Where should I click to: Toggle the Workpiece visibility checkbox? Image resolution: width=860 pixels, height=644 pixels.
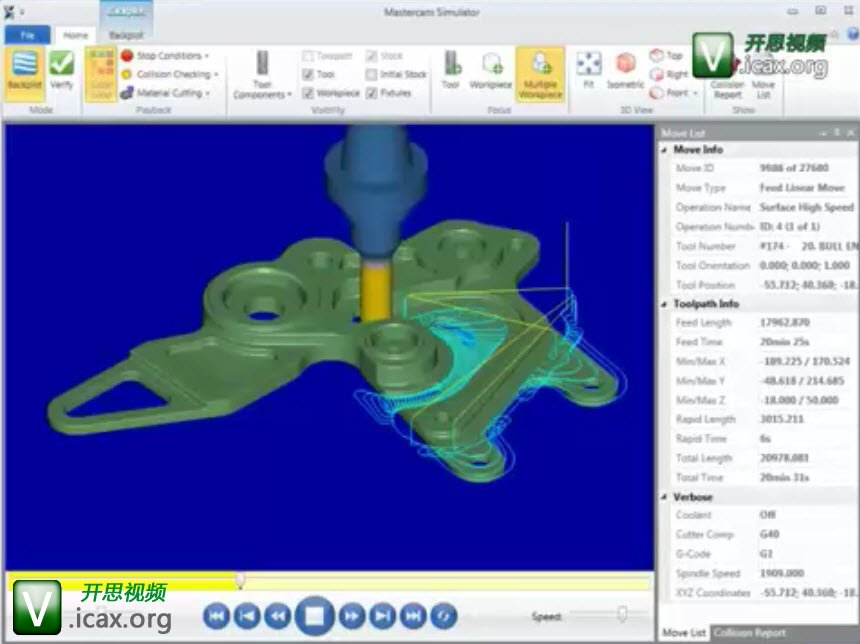[x=308, y=93]
